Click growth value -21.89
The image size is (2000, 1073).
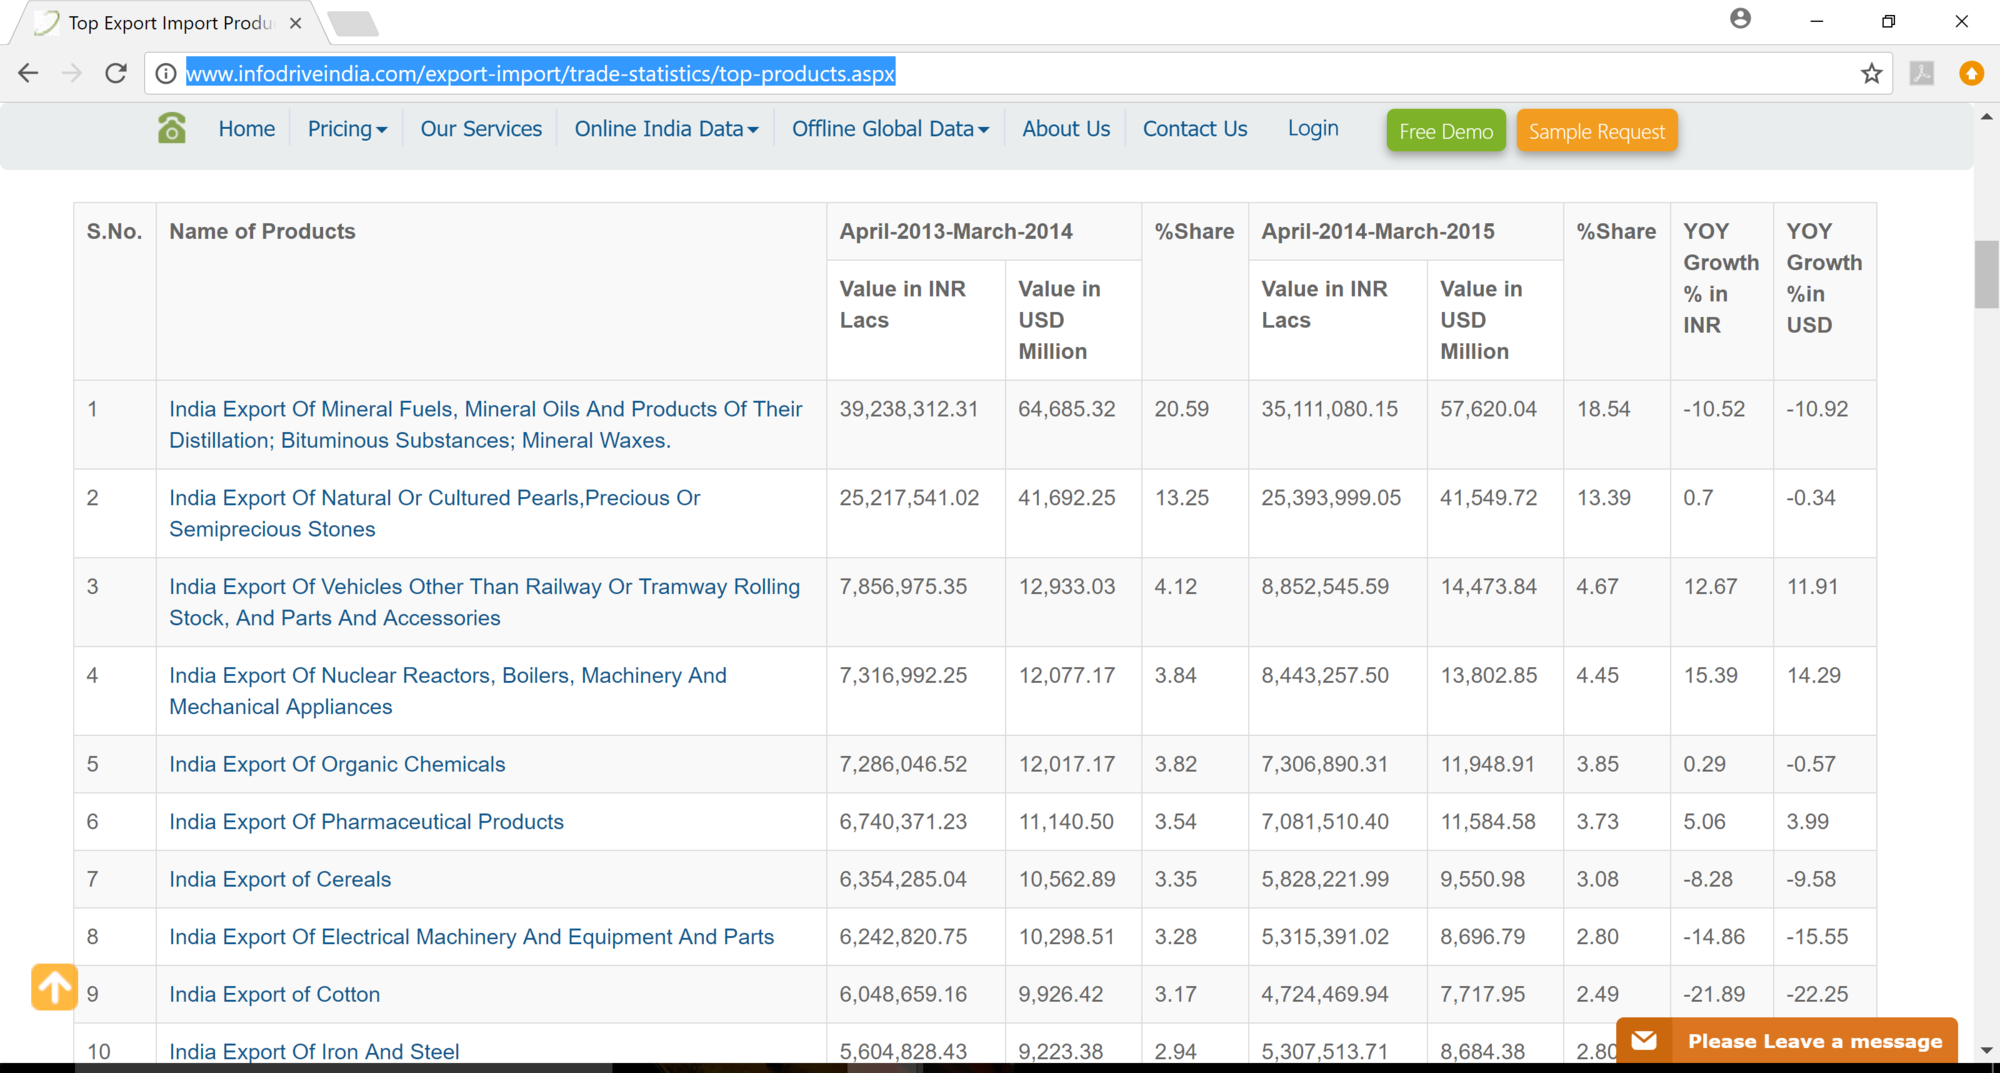coord(1714,994)
